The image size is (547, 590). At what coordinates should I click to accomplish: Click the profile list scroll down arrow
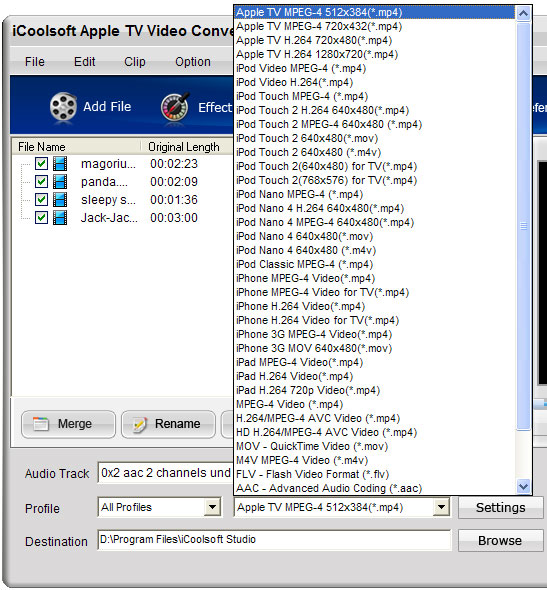click(x=523, y=487)
